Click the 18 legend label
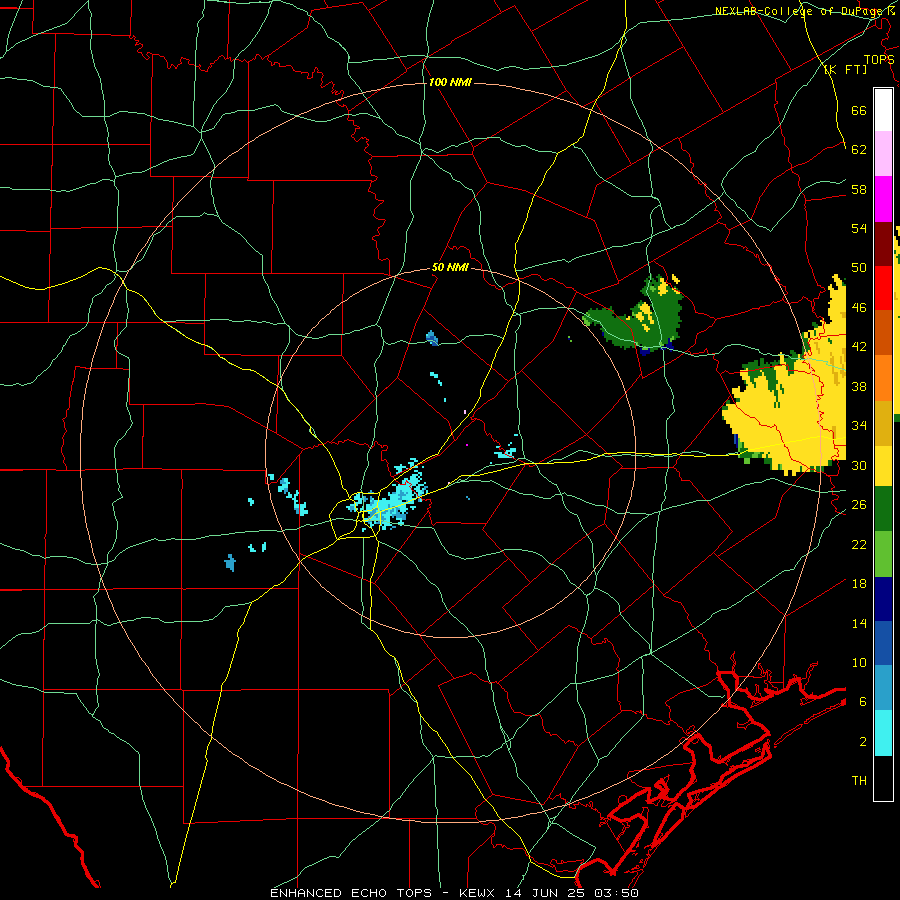The image size is (900, 900). pos(859,584)
